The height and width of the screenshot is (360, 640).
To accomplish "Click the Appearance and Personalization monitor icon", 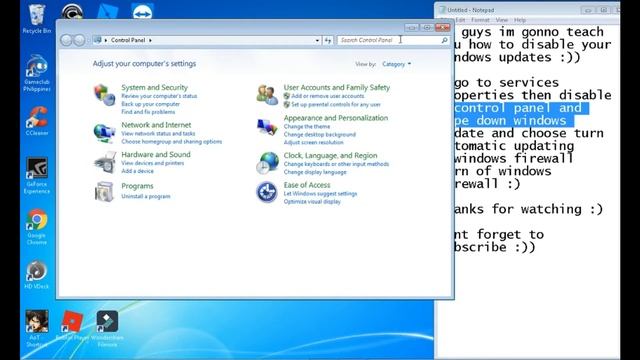I will click(x=267, y=127).
